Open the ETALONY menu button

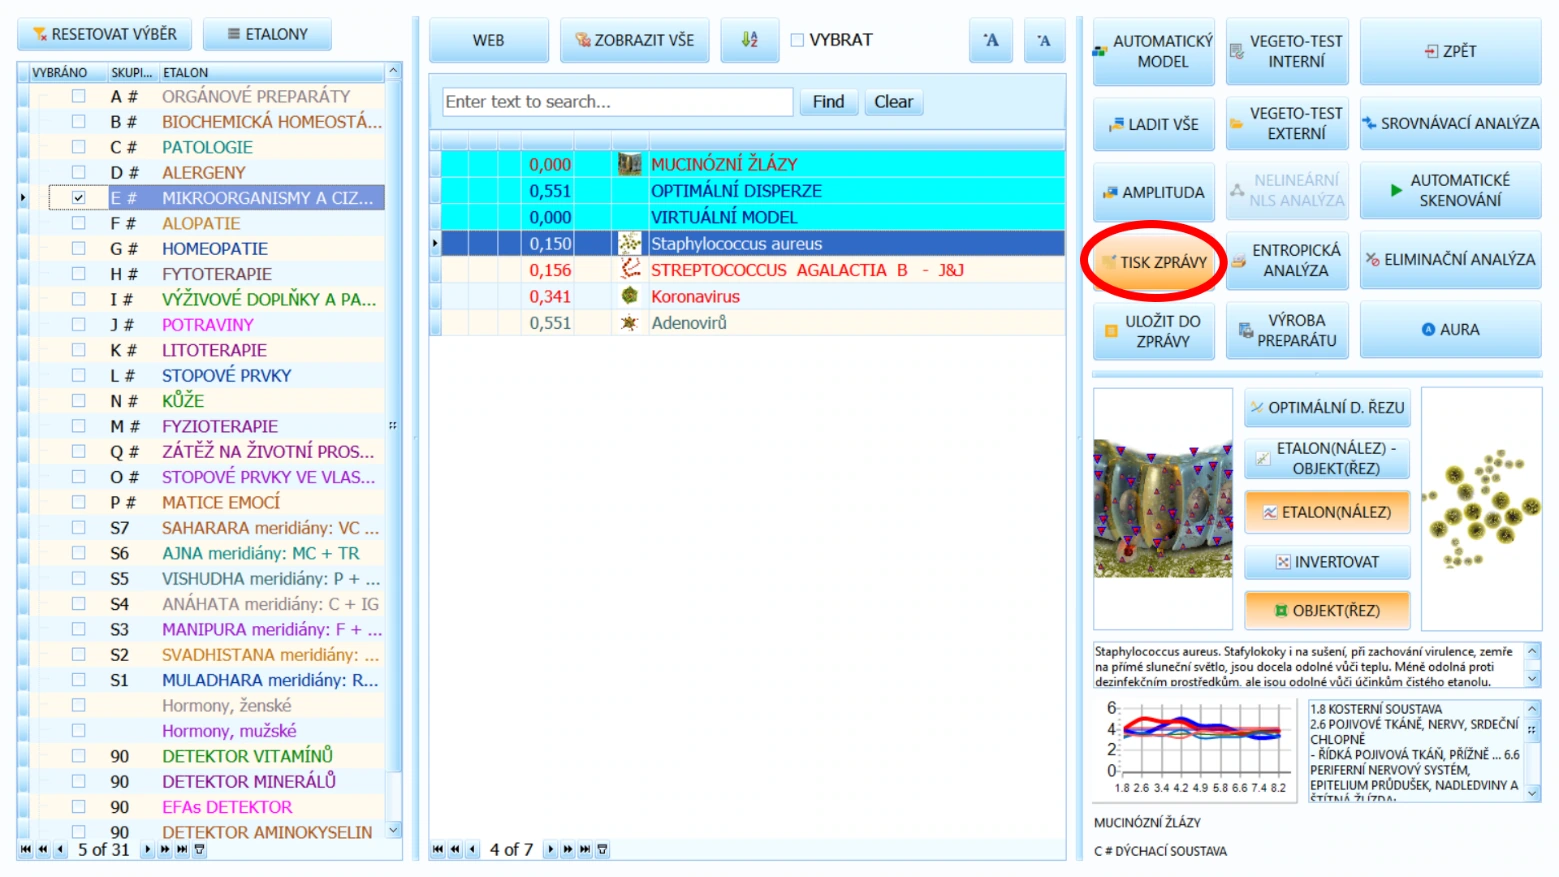(267, 34)
